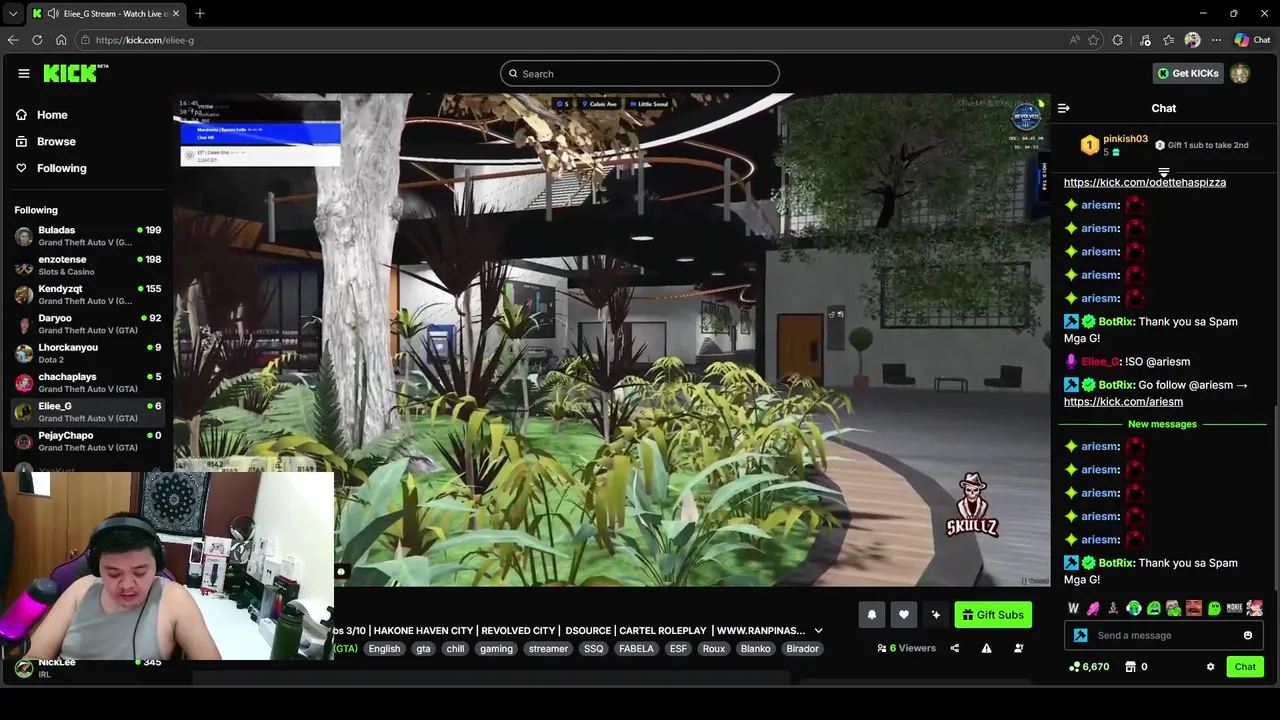Image resolution: width=1280 pixels, height=720 pixels.
Task: Click the share stream icon
Action: 954,648
